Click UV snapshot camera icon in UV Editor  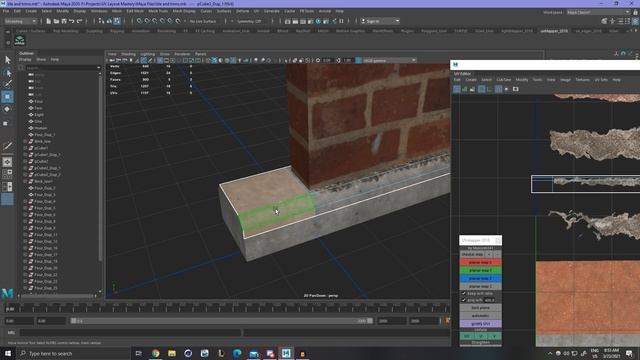click(516, 89)
